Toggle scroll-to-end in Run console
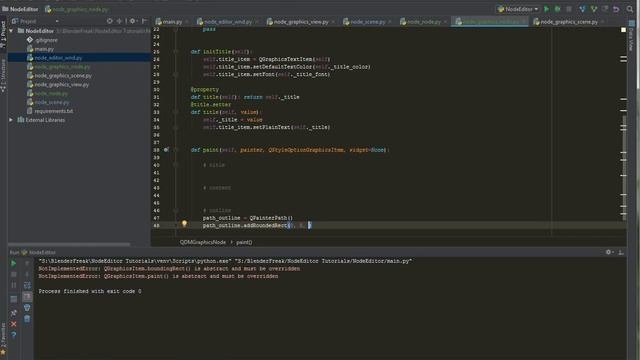Screen dimensions: 640x360 [27, 296]
